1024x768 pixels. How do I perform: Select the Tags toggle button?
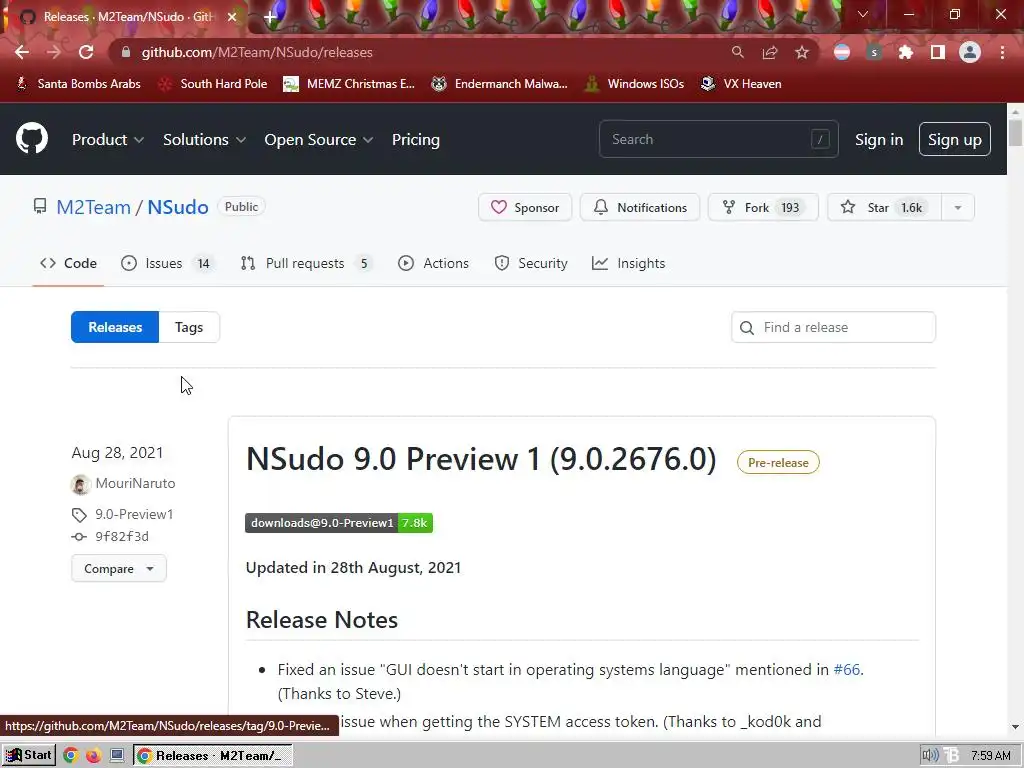pyautogui.click(x=189, y=327)
